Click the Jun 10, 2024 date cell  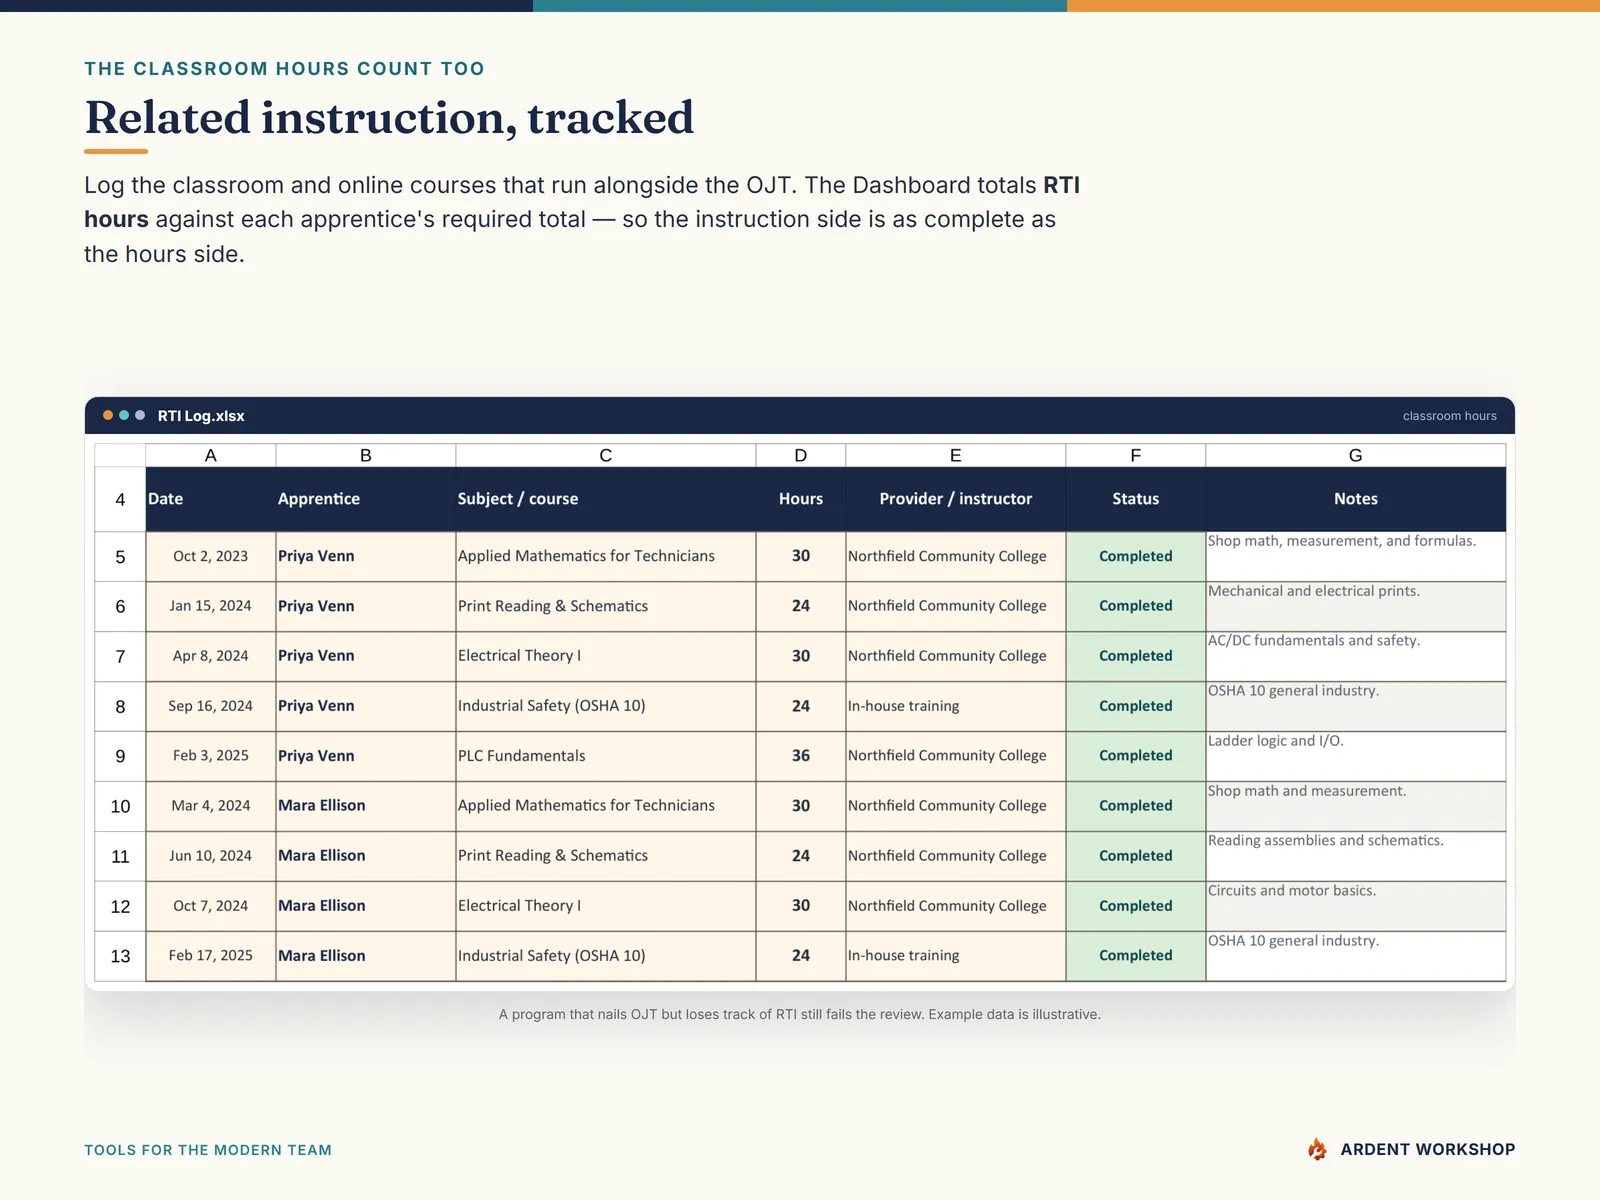pyautogui.click(x=211, y=856)
